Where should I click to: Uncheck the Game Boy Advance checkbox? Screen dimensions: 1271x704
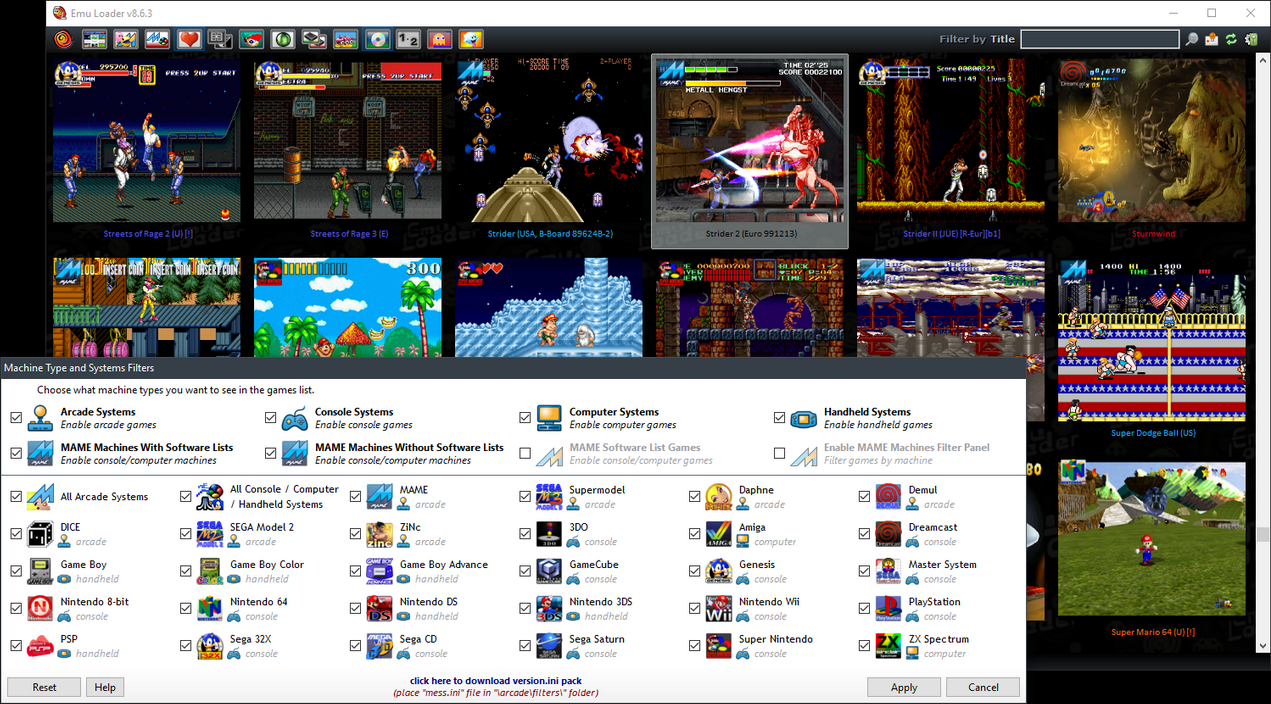pyautogui.click(x=356, y=572)
